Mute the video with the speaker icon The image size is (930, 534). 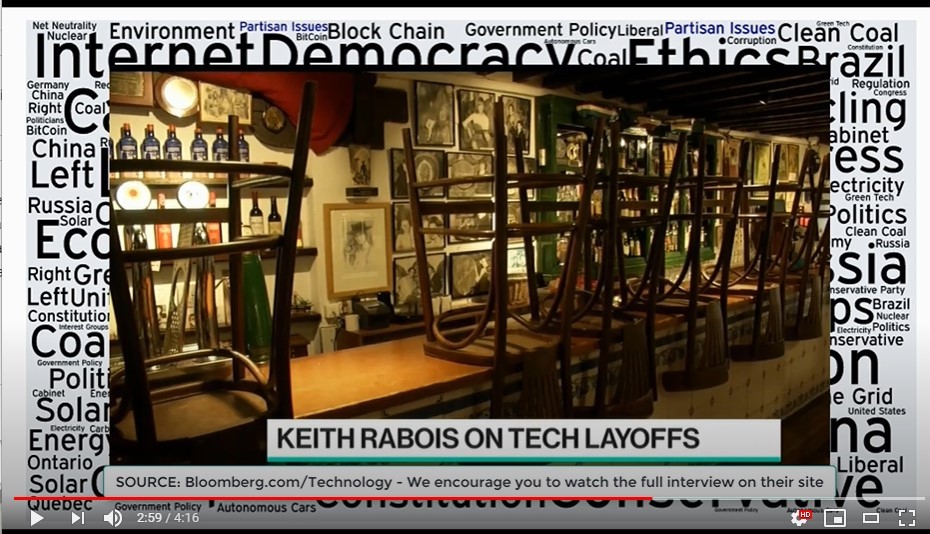click(x=113, y=518)
